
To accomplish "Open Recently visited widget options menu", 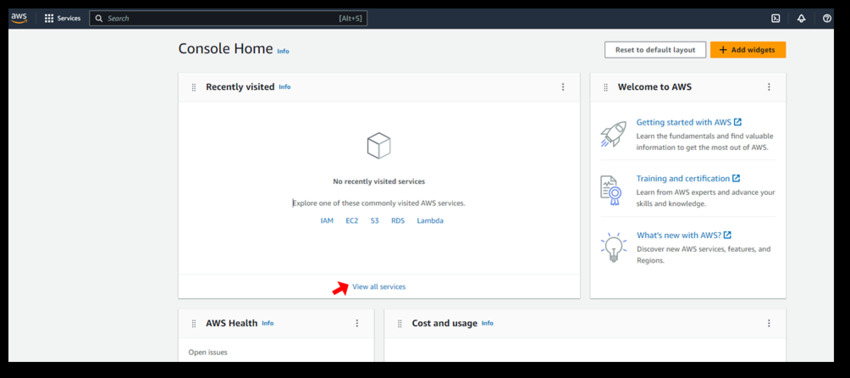I will tap(563, 87).
